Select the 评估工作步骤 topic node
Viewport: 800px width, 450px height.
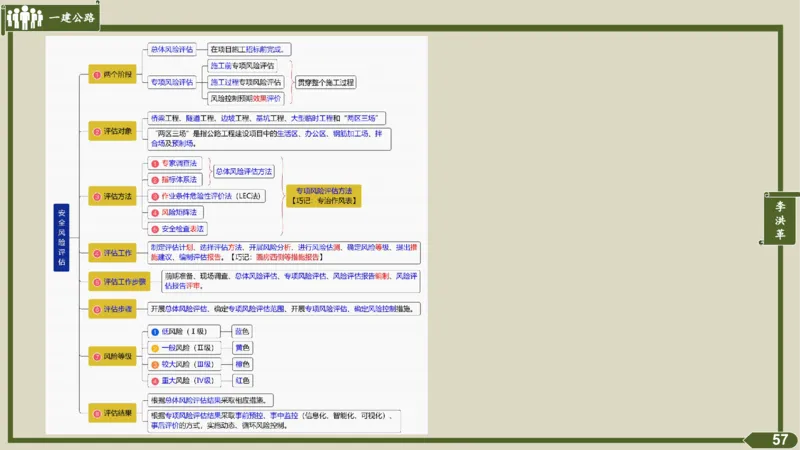119,282
